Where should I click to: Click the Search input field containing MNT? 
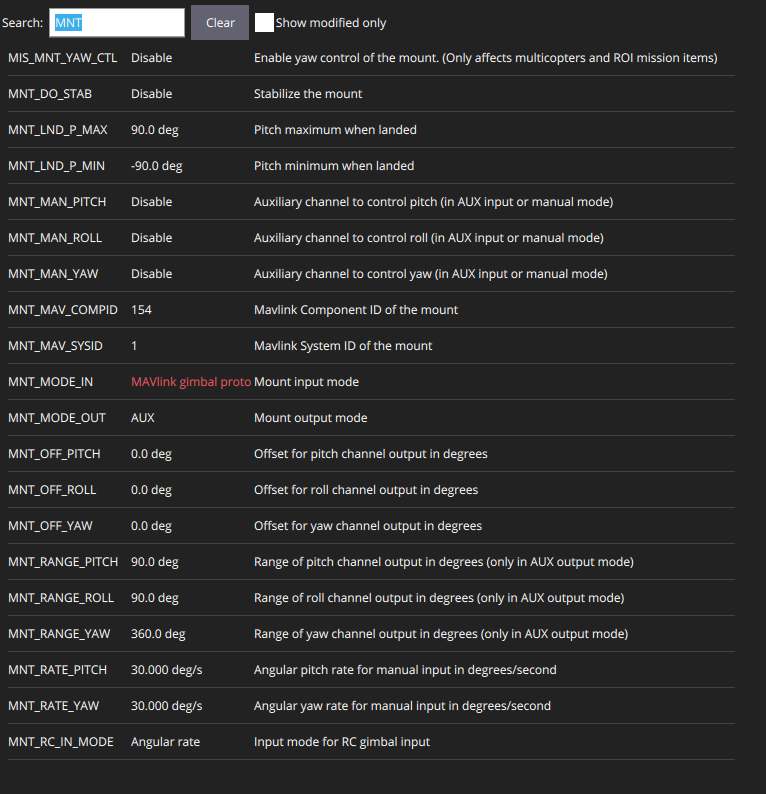coord(117,23)
